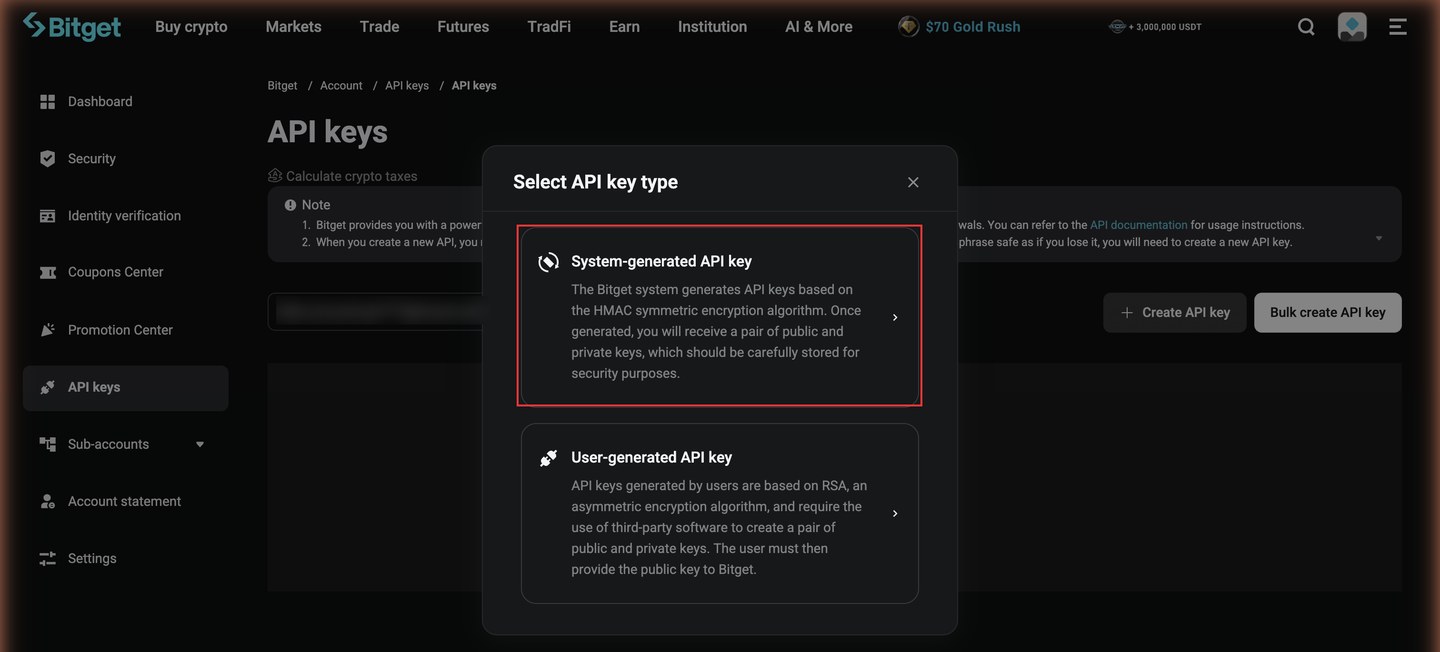Open Identity verification label in sidebar
This screenshot has width=1440, height=652.
[x=124, y=216]
